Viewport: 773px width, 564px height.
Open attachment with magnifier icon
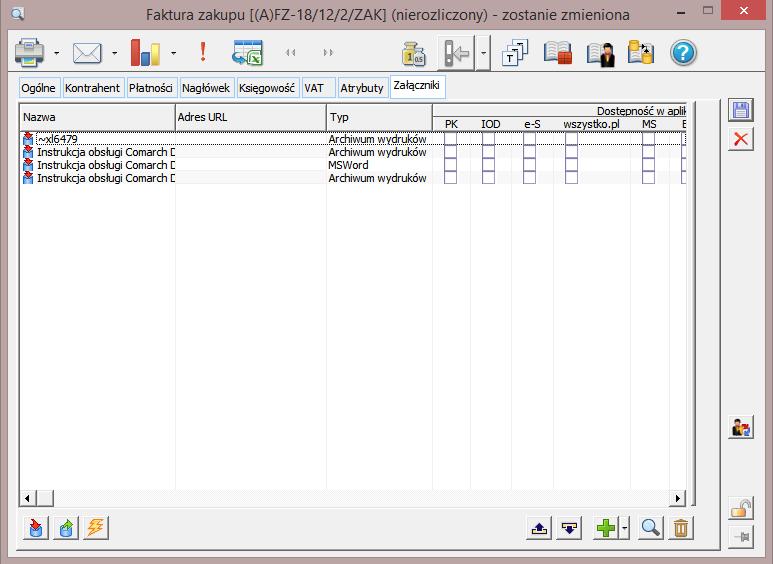point(650,528)
